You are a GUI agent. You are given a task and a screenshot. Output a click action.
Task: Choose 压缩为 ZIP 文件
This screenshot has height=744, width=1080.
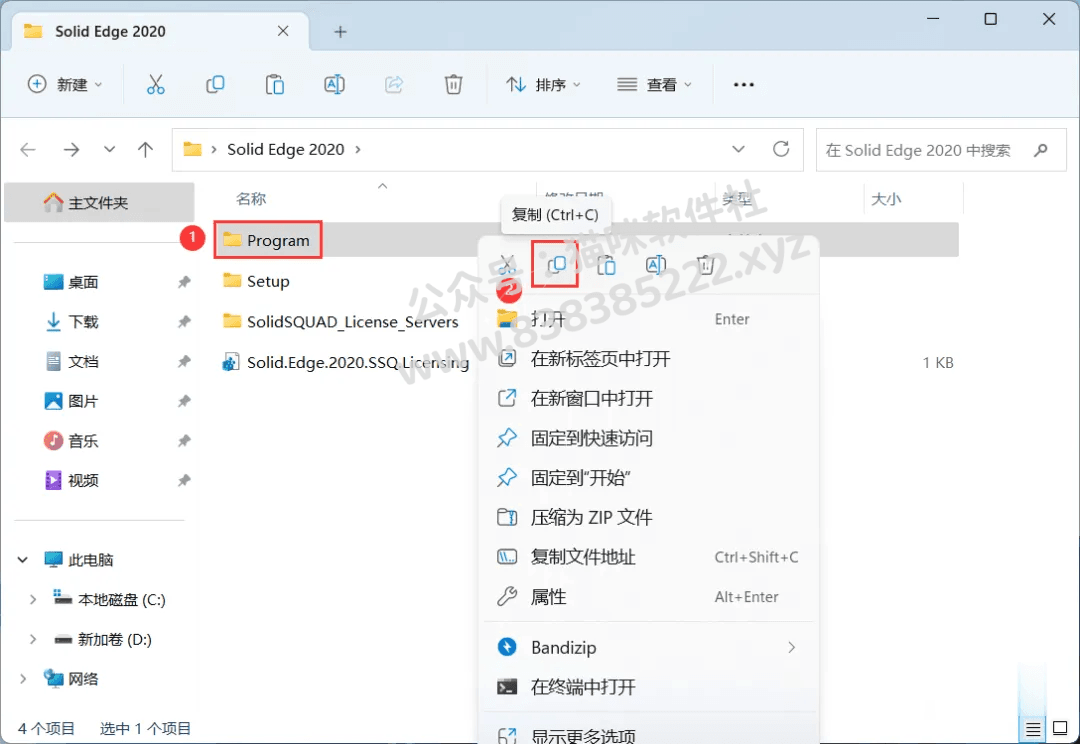tap(648, 517)
